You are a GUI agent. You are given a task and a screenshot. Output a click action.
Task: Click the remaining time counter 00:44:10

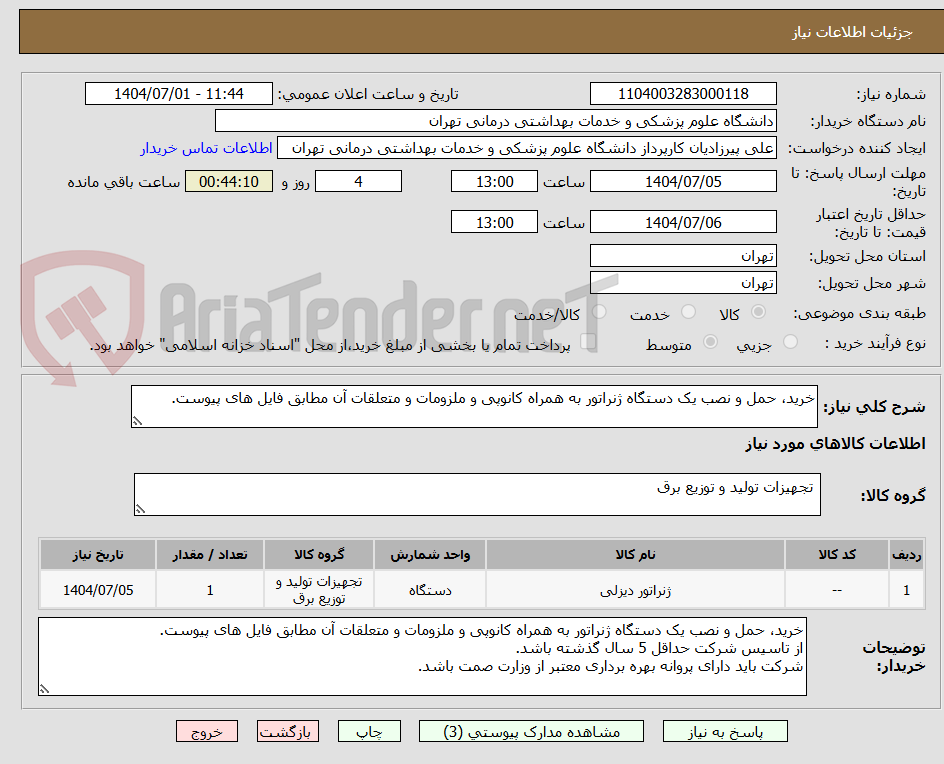pyautogui.click(x=228, y=181)
